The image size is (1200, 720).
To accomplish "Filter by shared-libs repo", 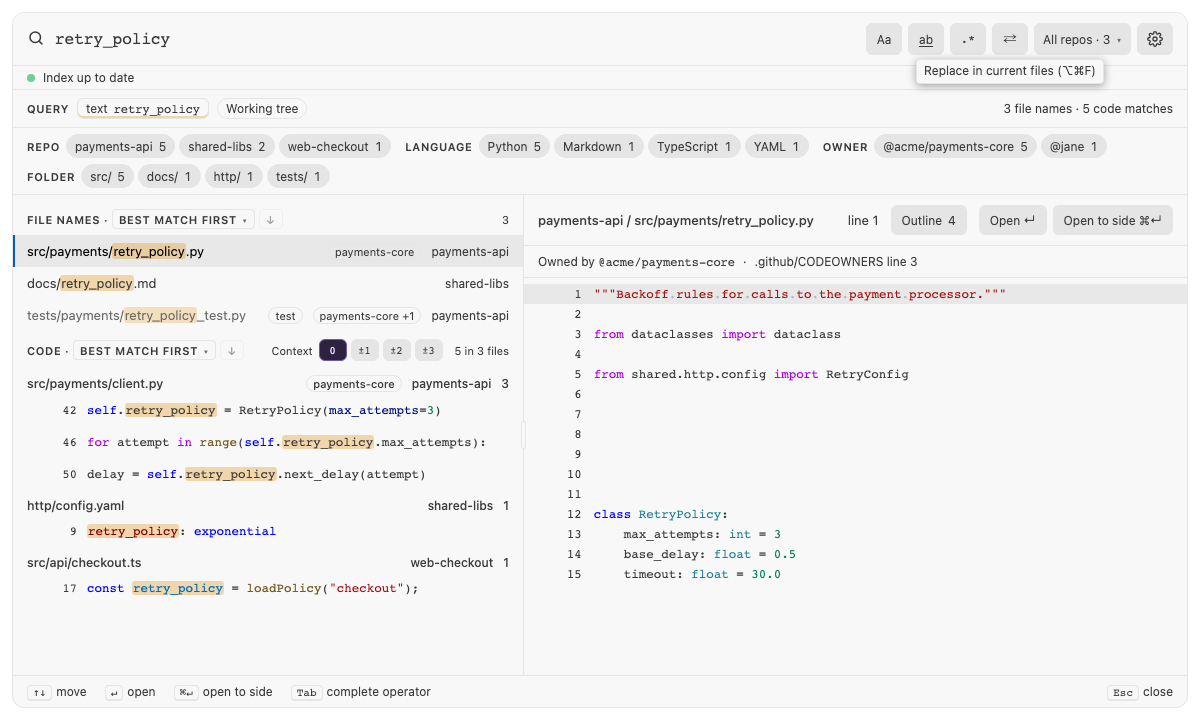I will click(227, 147).
